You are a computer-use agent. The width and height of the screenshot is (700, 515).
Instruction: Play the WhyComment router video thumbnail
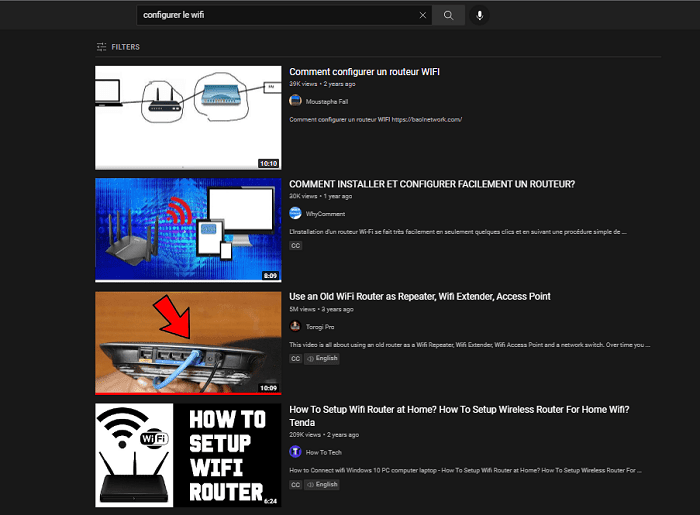click(188, 230)
